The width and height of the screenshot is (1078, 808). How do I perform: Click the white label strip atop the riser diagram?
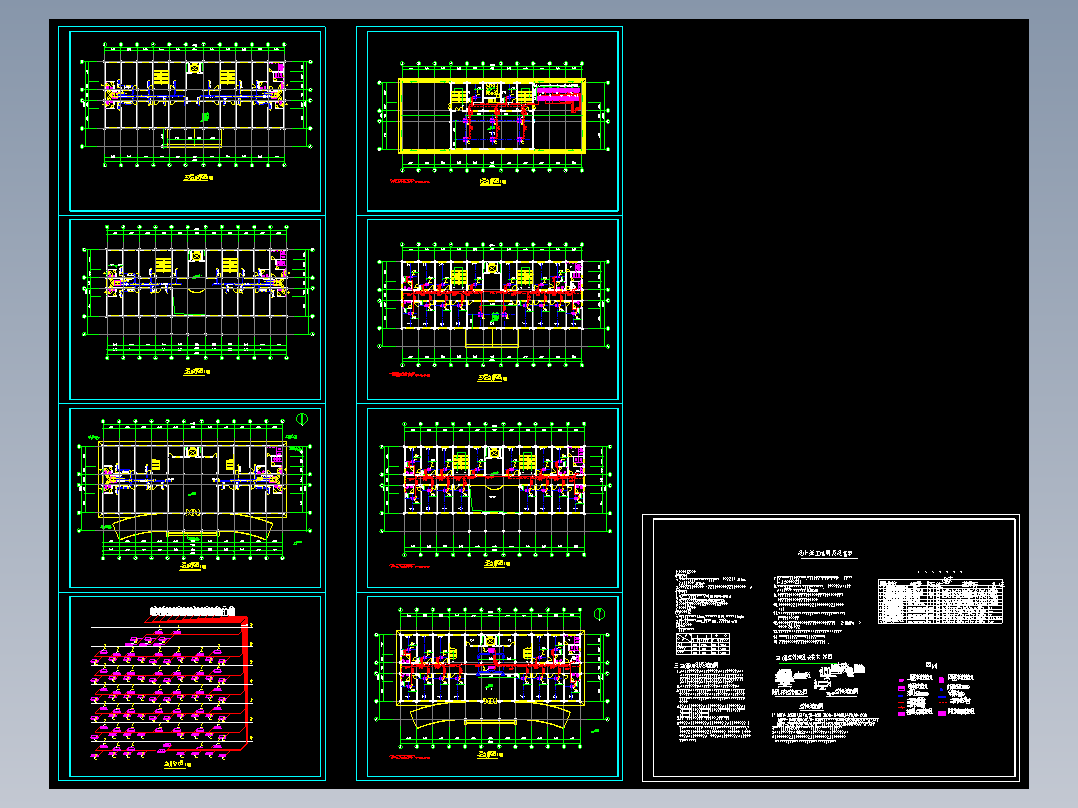click(x=192, y=611)
